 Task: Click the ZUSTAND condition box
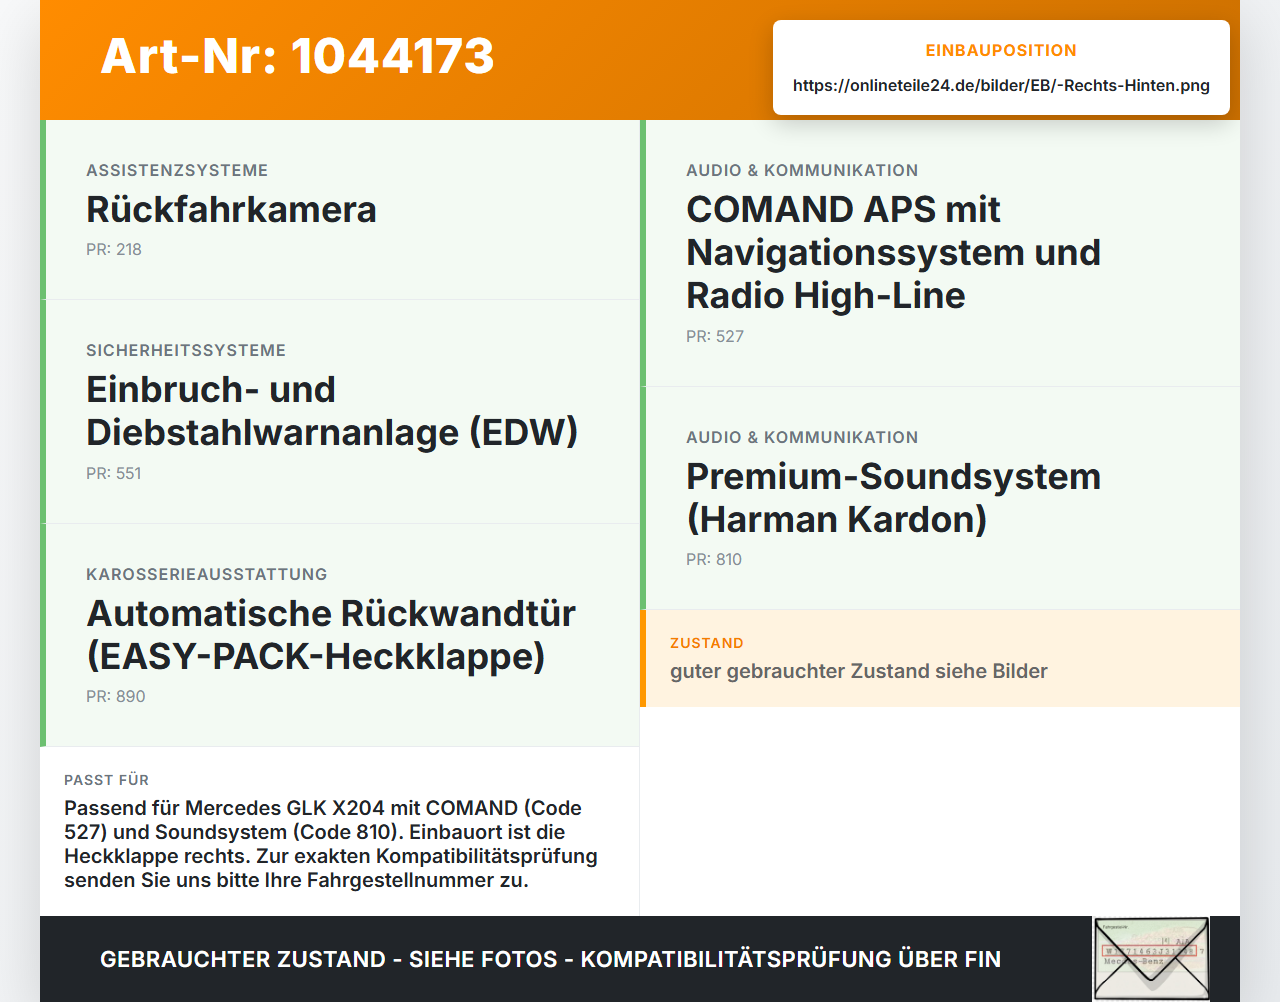click(940, 658)
